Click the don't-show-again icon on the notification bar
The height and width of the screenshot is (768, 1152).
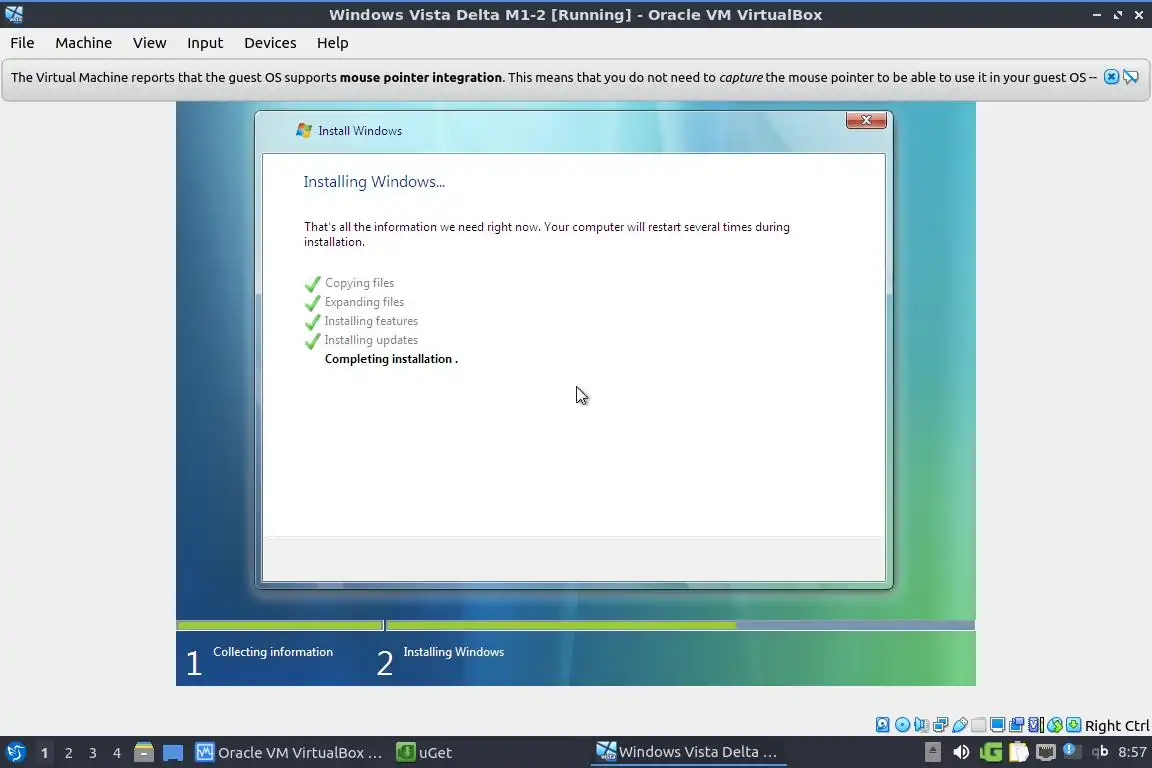pyautogui.click(x=1131, y=76)
